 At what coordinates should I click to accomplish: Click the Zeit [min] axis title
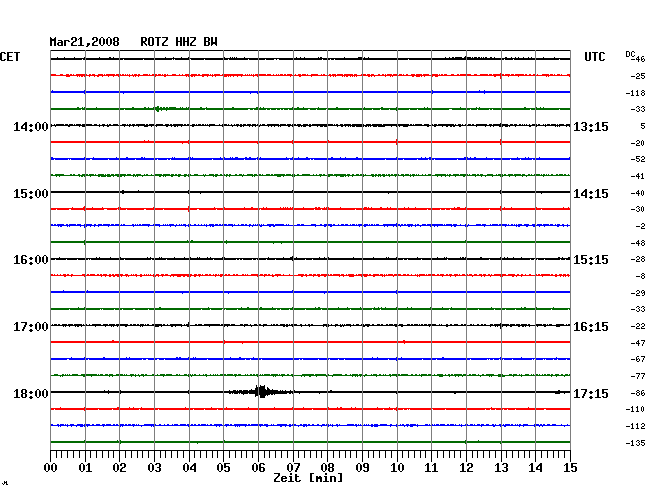point(308,478)
